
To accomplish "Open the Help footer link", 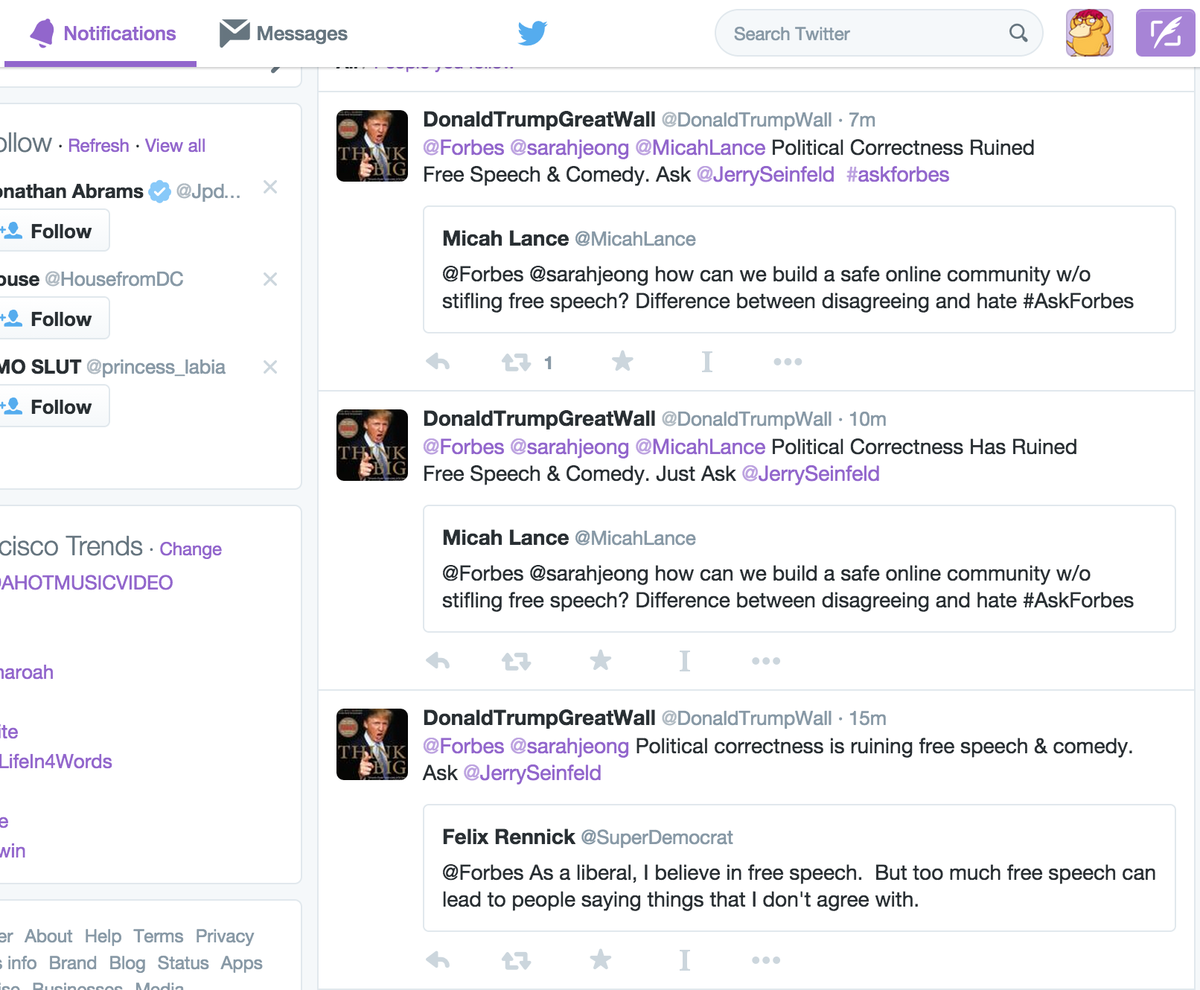I will tap(103, 937).
